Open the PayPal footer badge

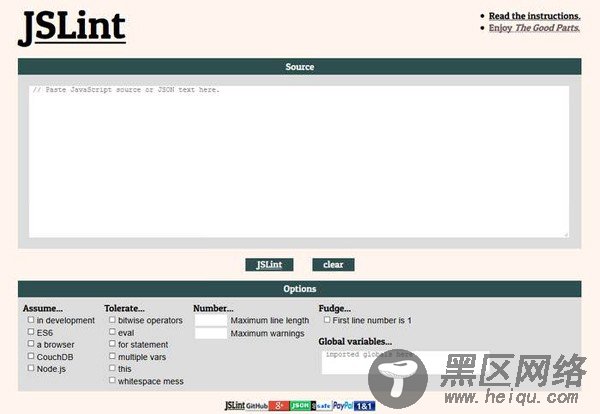pos(343,406)
